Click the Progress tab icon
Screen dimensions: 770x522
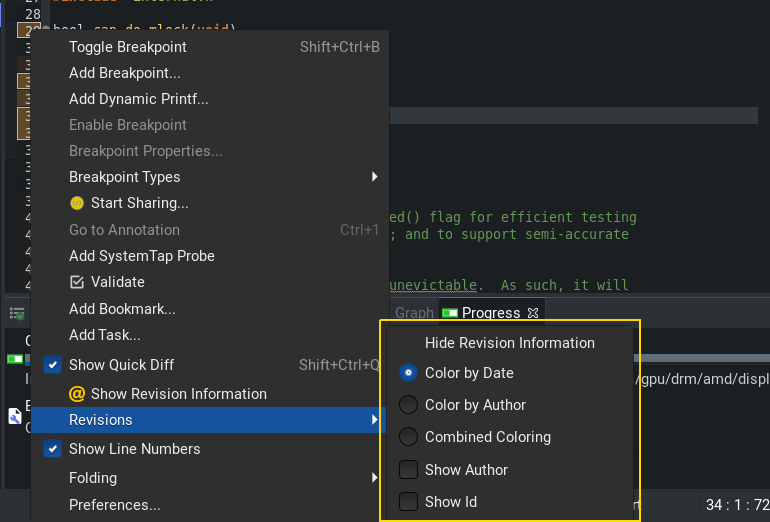click(x=450, y=313)
